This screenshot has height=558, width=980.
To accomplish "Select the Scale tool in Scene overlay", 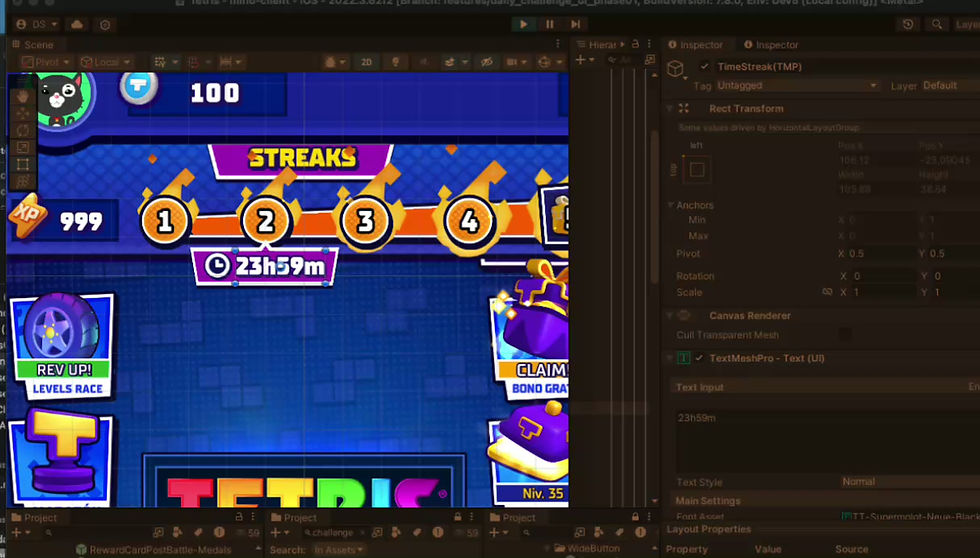I will point(22,147).
